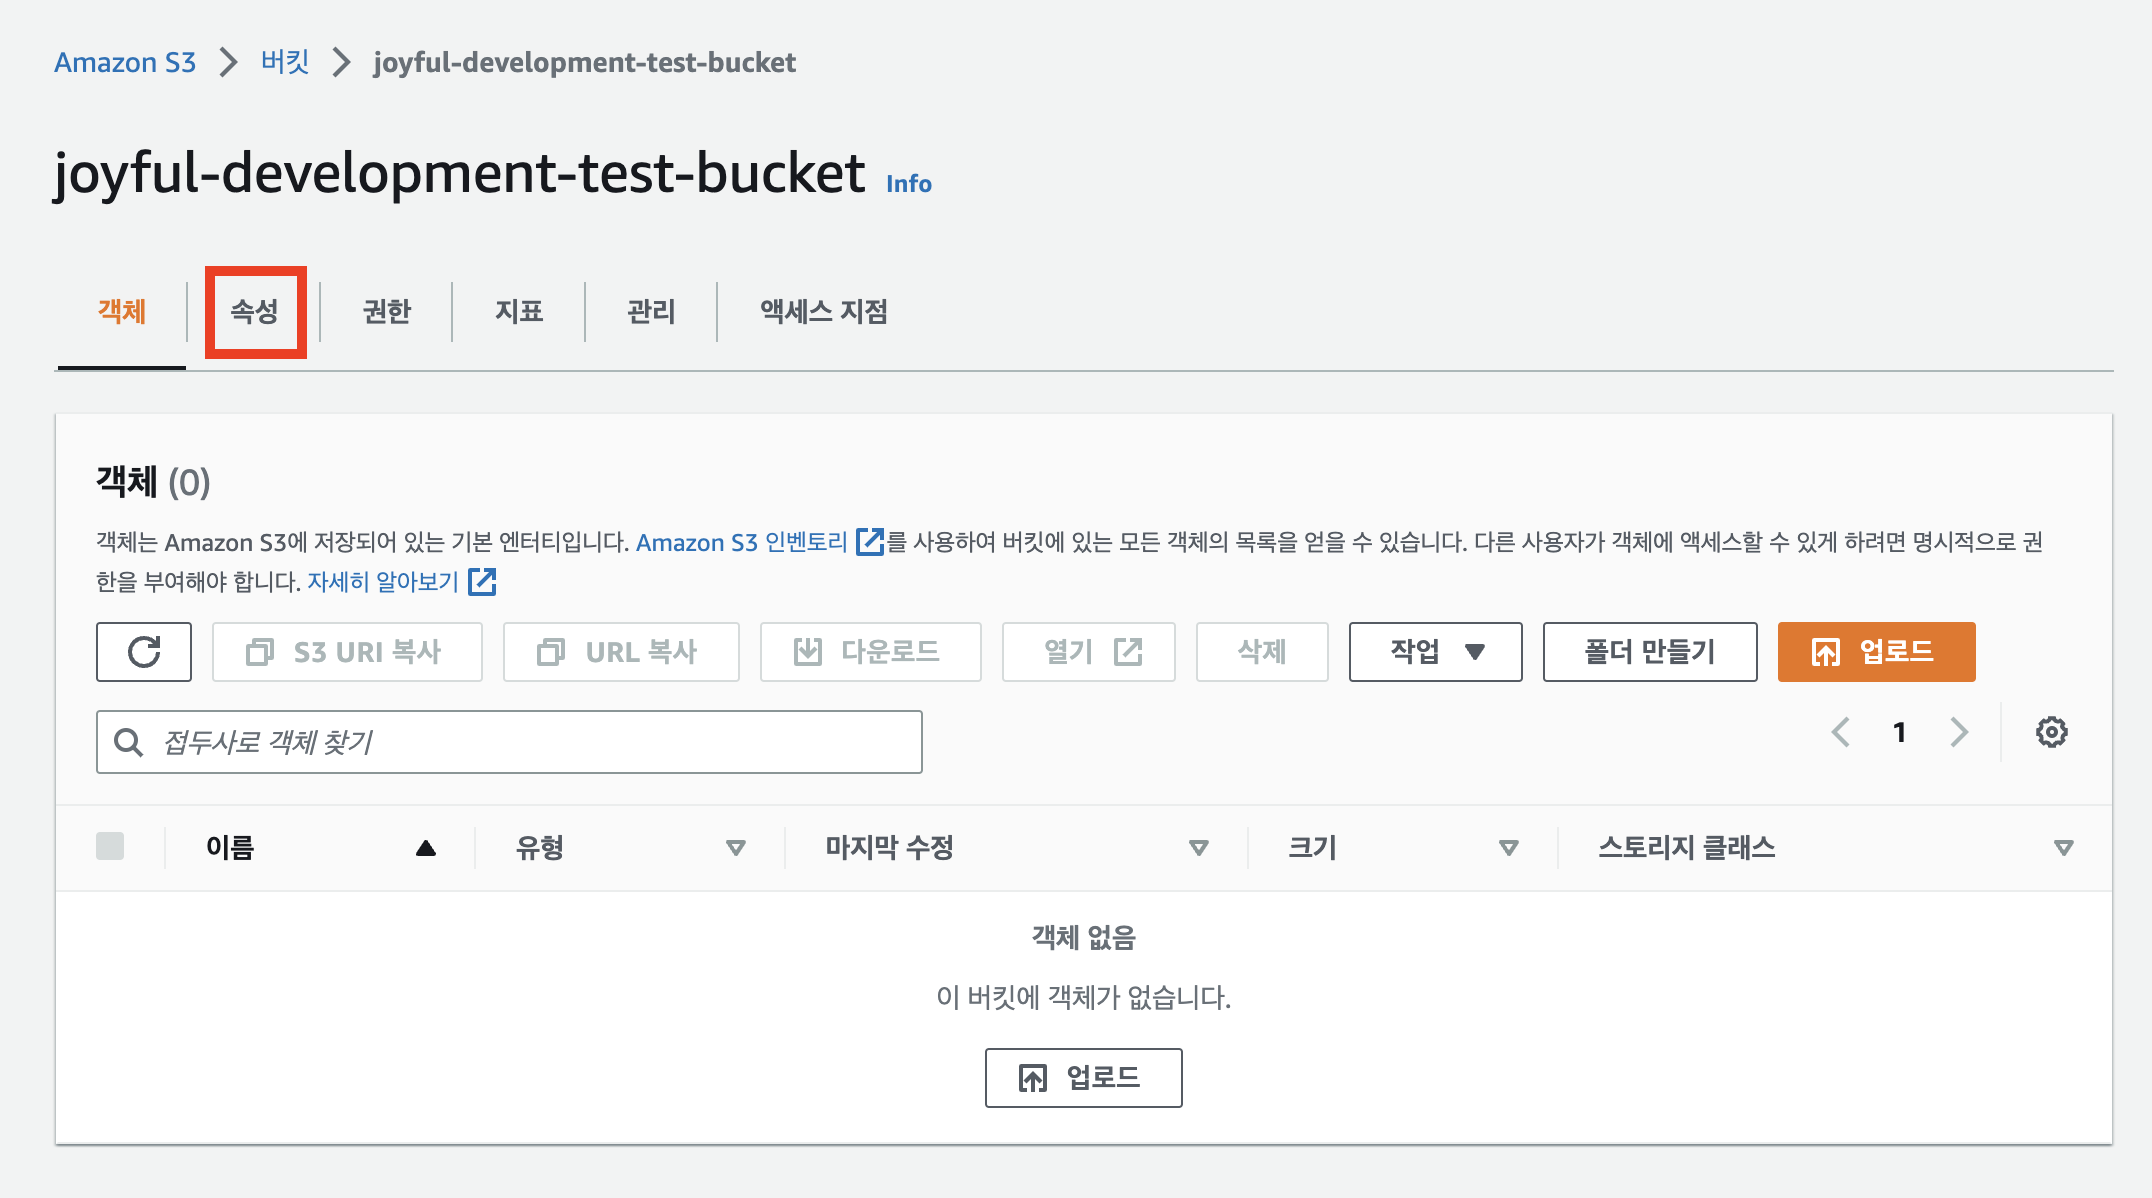Sort by 유형 column arrow
Viewport: 2152px width, 1198px height.
click(736, 848)
